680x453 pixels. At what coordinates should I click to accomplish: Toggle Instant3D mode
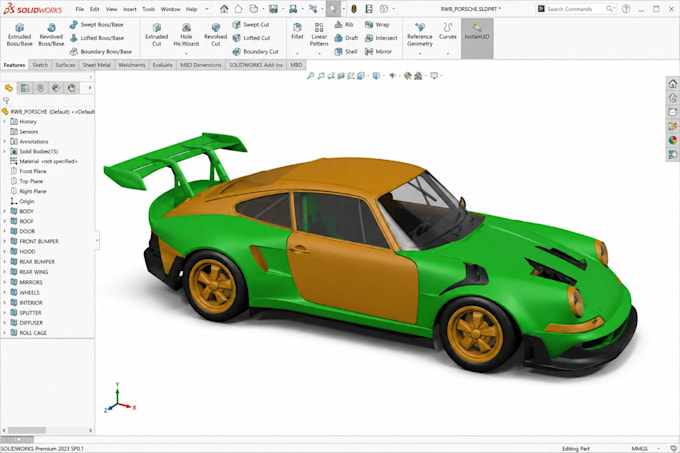tap(477, 38)
